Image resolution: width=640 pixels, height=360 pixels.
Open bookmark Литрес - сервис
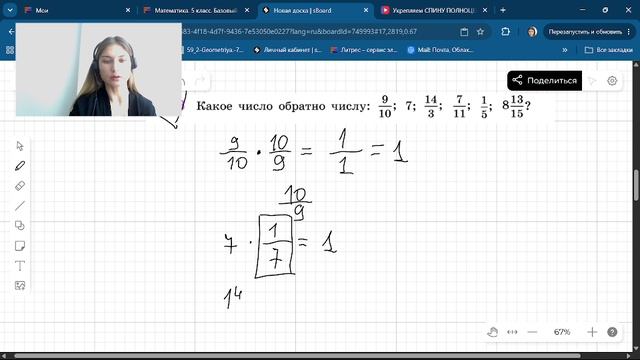coord(364,50)
